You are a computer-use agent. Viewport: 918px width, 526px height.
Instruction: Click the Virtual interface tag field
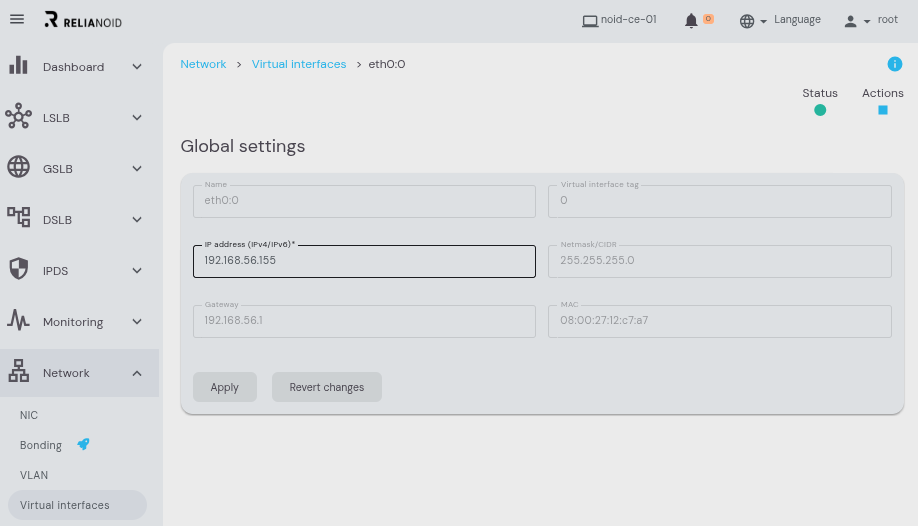[x=720, y=201]
